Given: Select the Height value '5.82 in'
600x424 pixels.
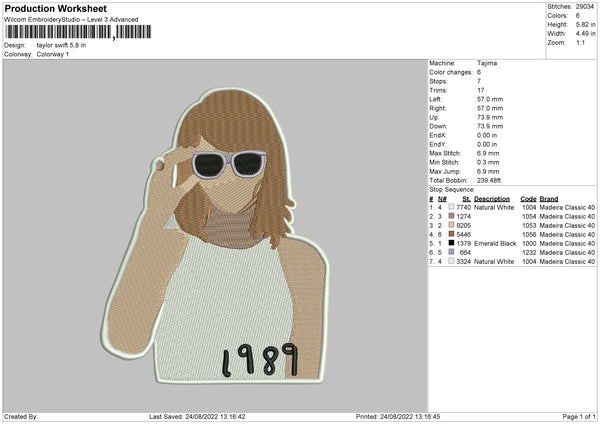Looking at the screenshot, I should tap(585, 24).
